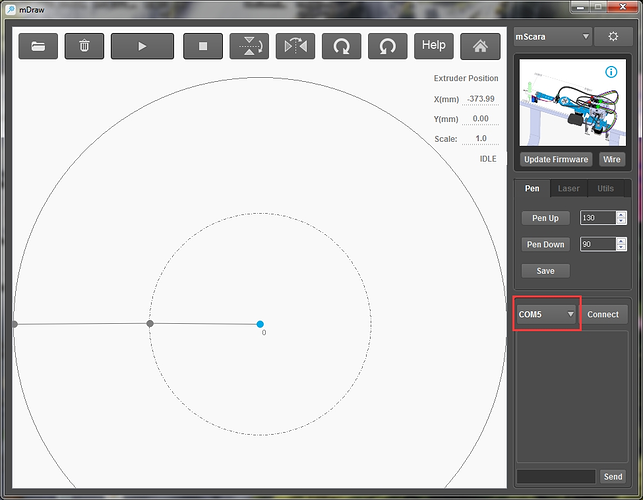This screenshot has height=500, width=643.
Task: Click the Pen Up button
Action: 545,218
